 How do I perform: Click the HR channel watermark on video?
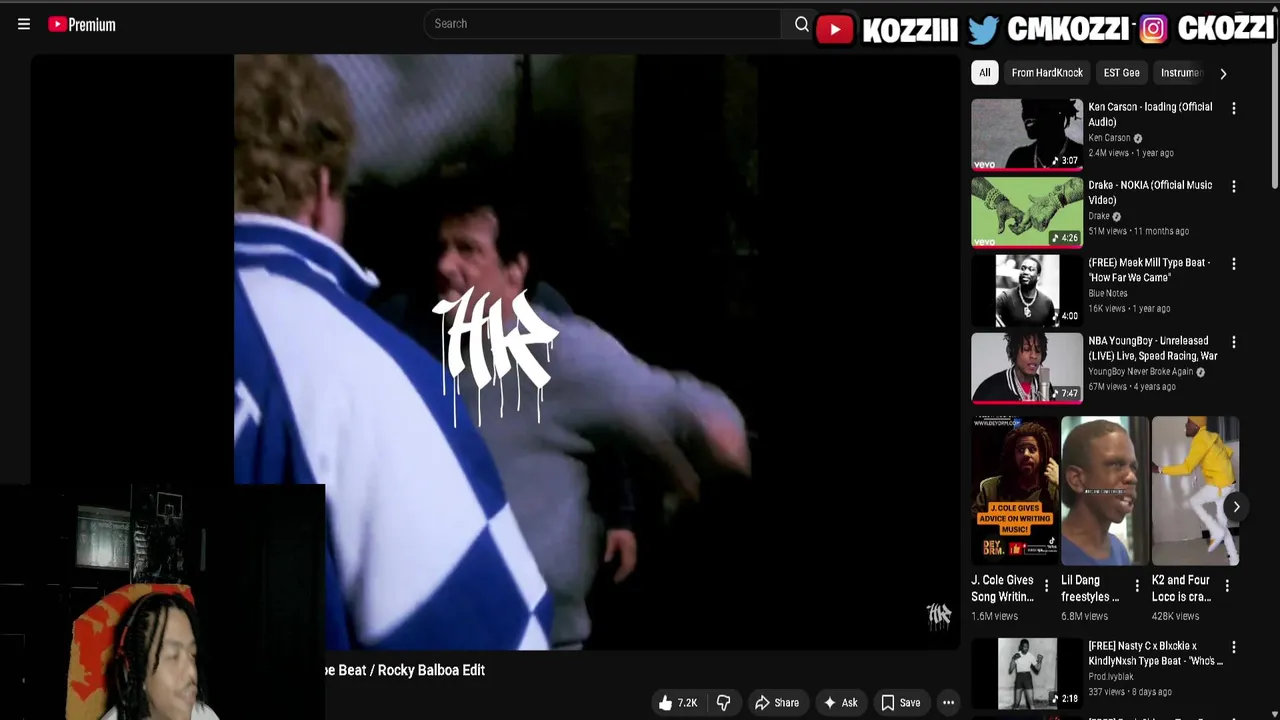[938, 615]
